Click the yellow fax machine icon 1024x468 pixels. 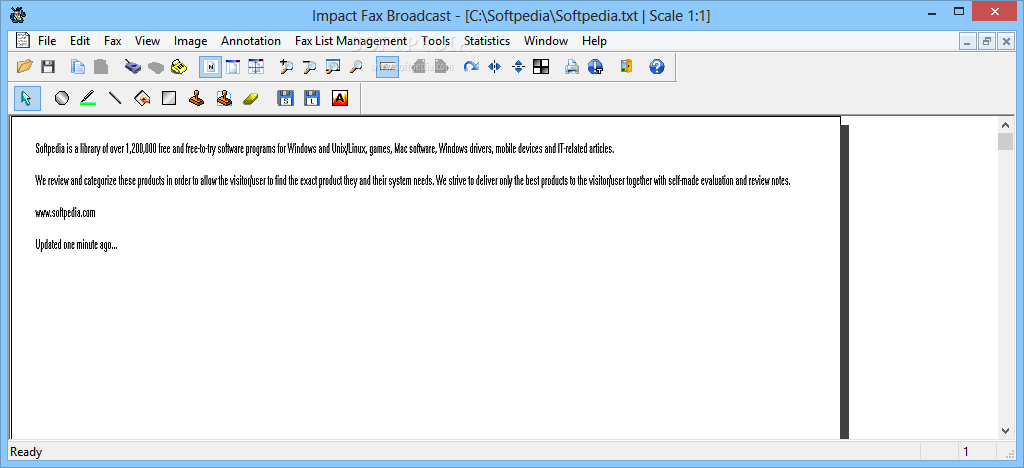[x=179, y=67]
